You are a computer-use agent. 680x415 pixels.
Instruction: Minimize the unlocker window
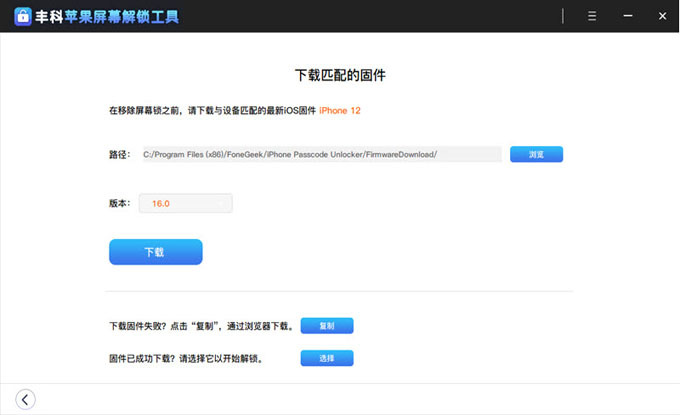(628, 16)
